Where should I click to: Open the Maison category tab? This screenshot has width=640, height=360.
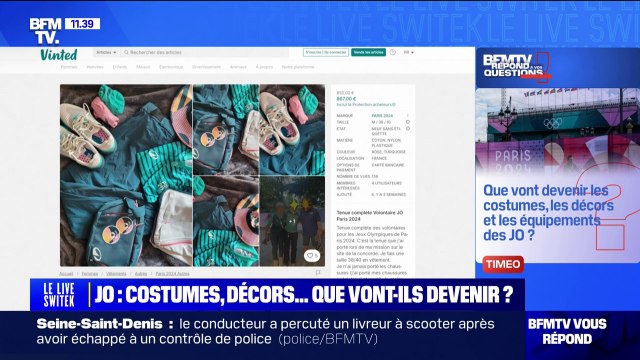143,67
